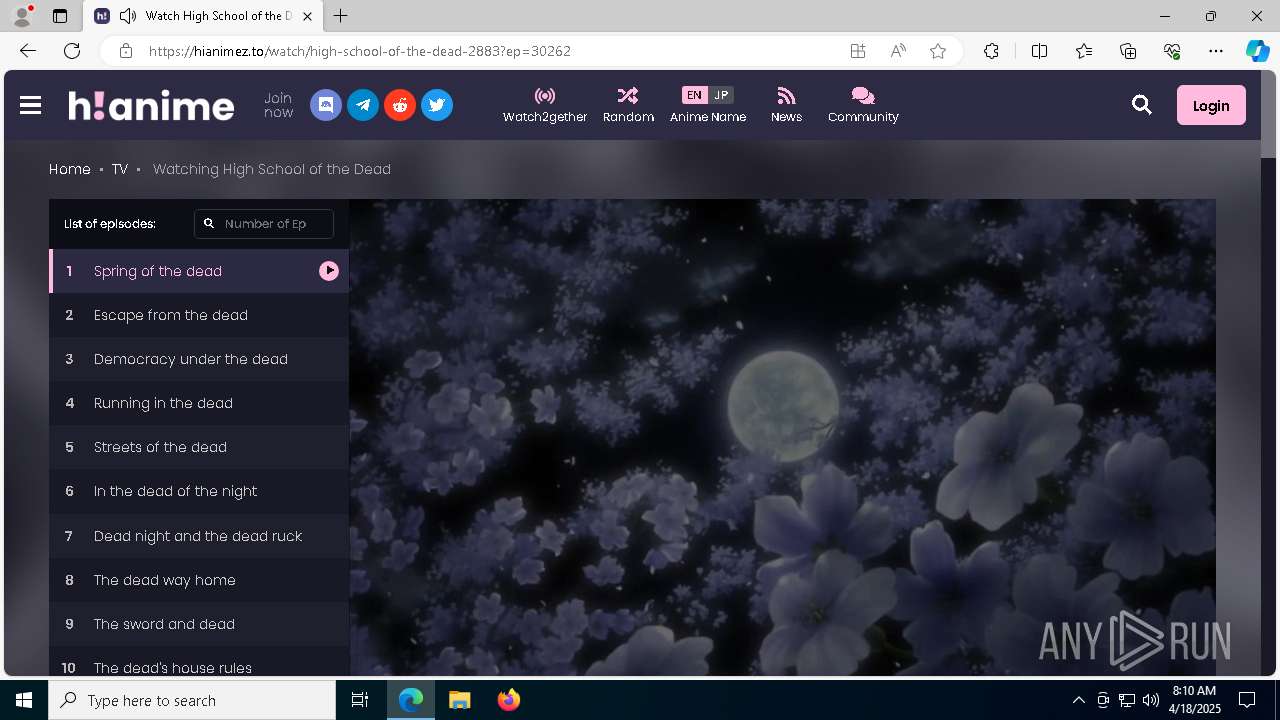Open the Windows Start menu
Screen dimensions: 1280x720
(24, 700)
